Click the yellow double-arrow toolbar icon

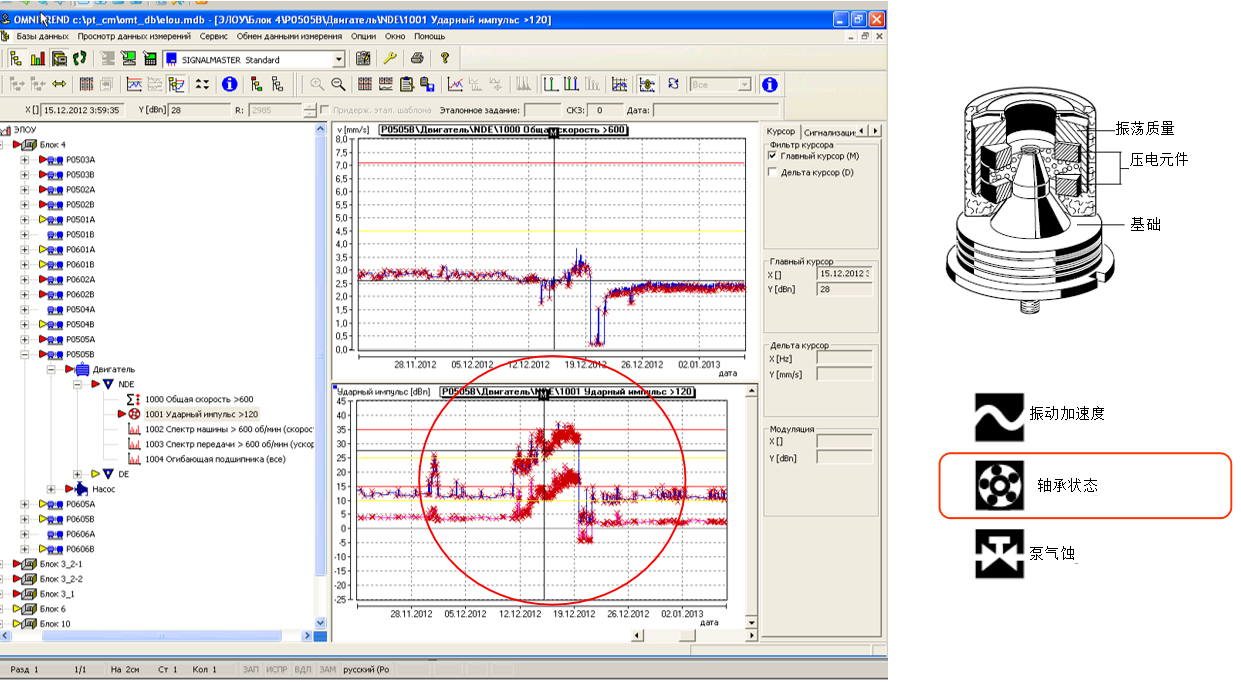tap(59, 85)
